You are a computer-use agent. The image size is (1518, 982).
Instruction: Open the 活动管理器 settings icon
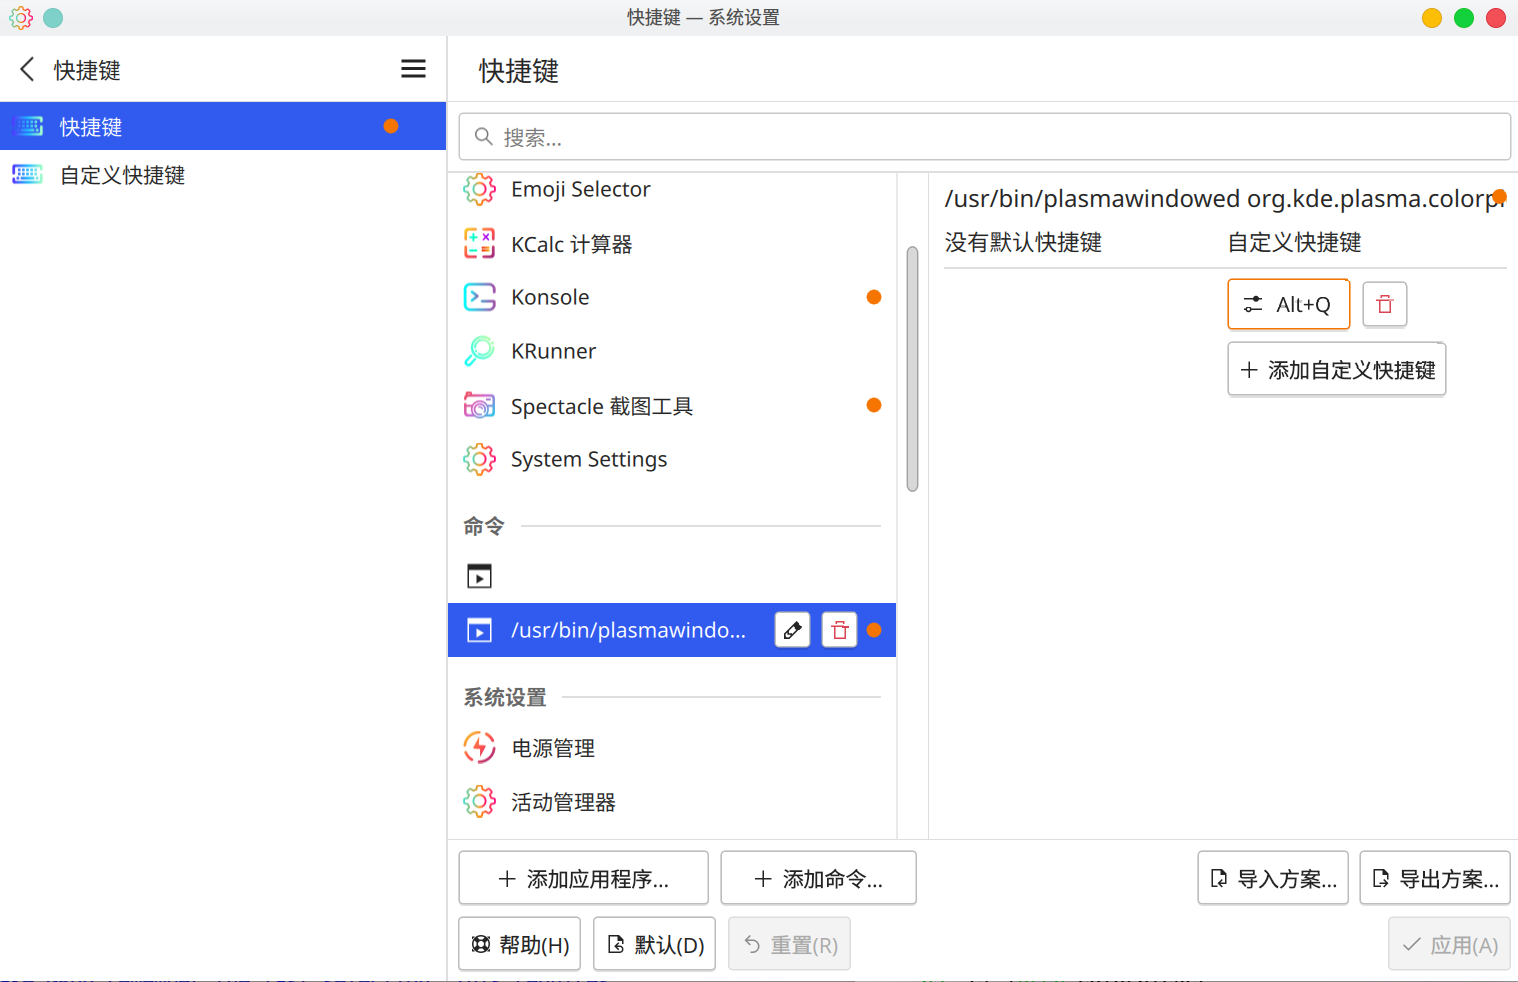(x=479, y=801)
